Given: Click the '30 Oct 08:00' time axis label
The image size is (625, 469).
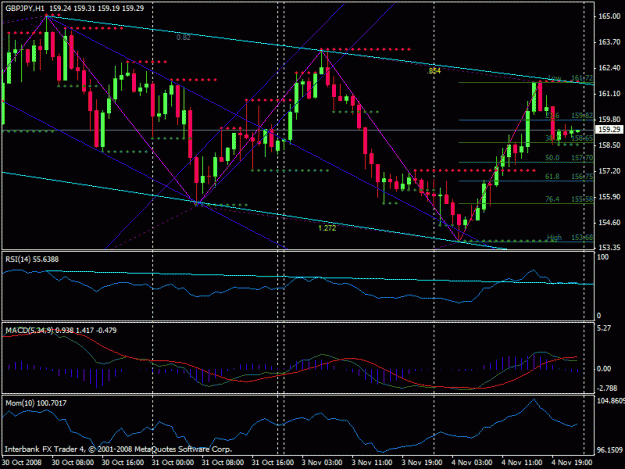Looking at the screenshot, I should click(73, 463).
